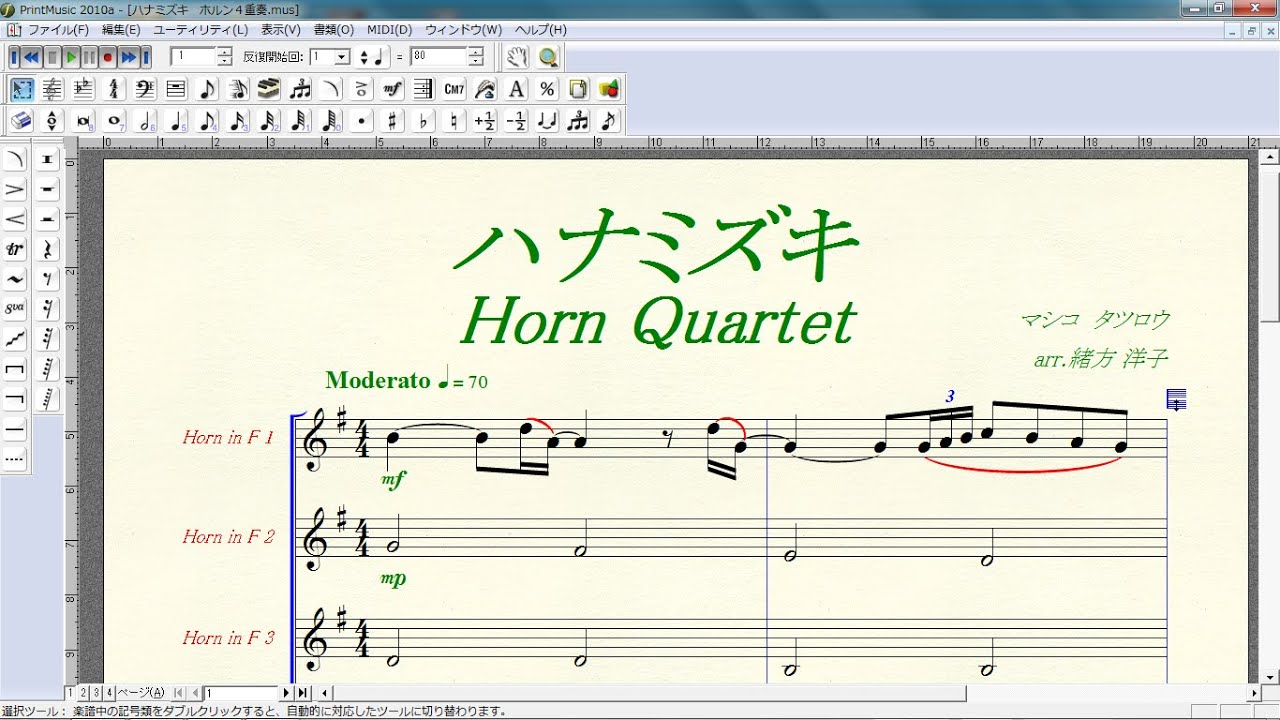Select the Time Signature tool
This screenshot has width=1280, height=720.
[114, 89]
